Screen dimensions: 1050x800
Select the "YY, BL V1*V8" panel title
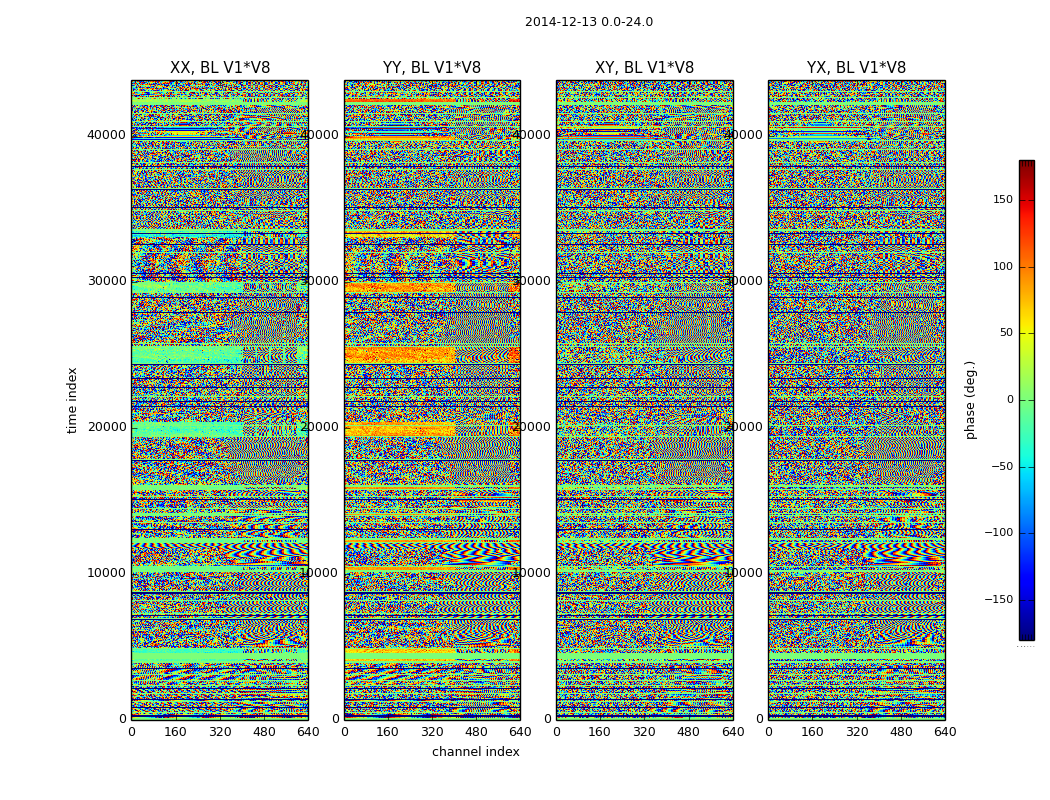[x=432, y=68]
